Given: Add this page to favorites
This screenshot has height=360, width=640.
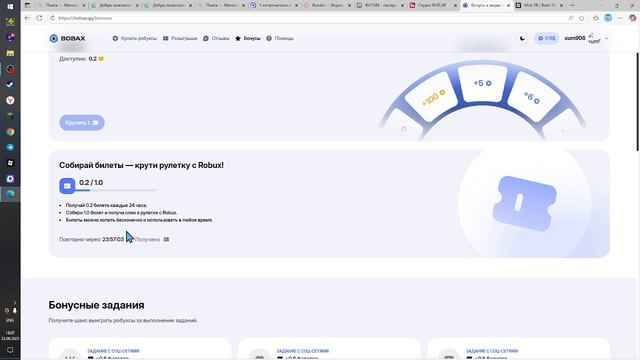Looking at the screenshot, I should click(582, 18).
